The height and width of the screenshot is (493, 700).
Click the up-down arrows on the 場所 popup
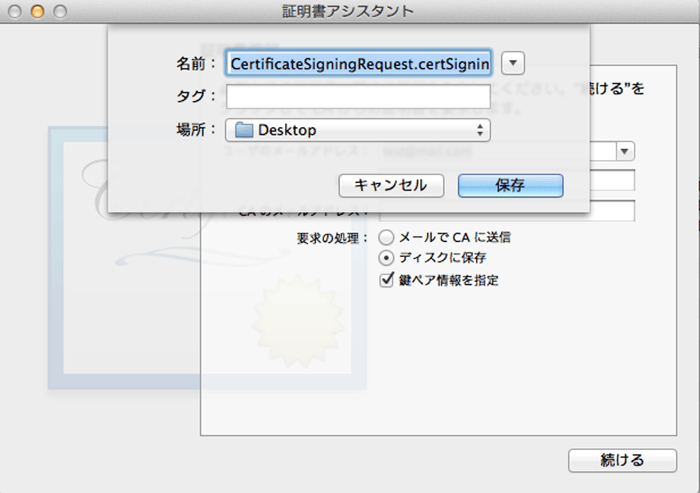pos(480,130)
